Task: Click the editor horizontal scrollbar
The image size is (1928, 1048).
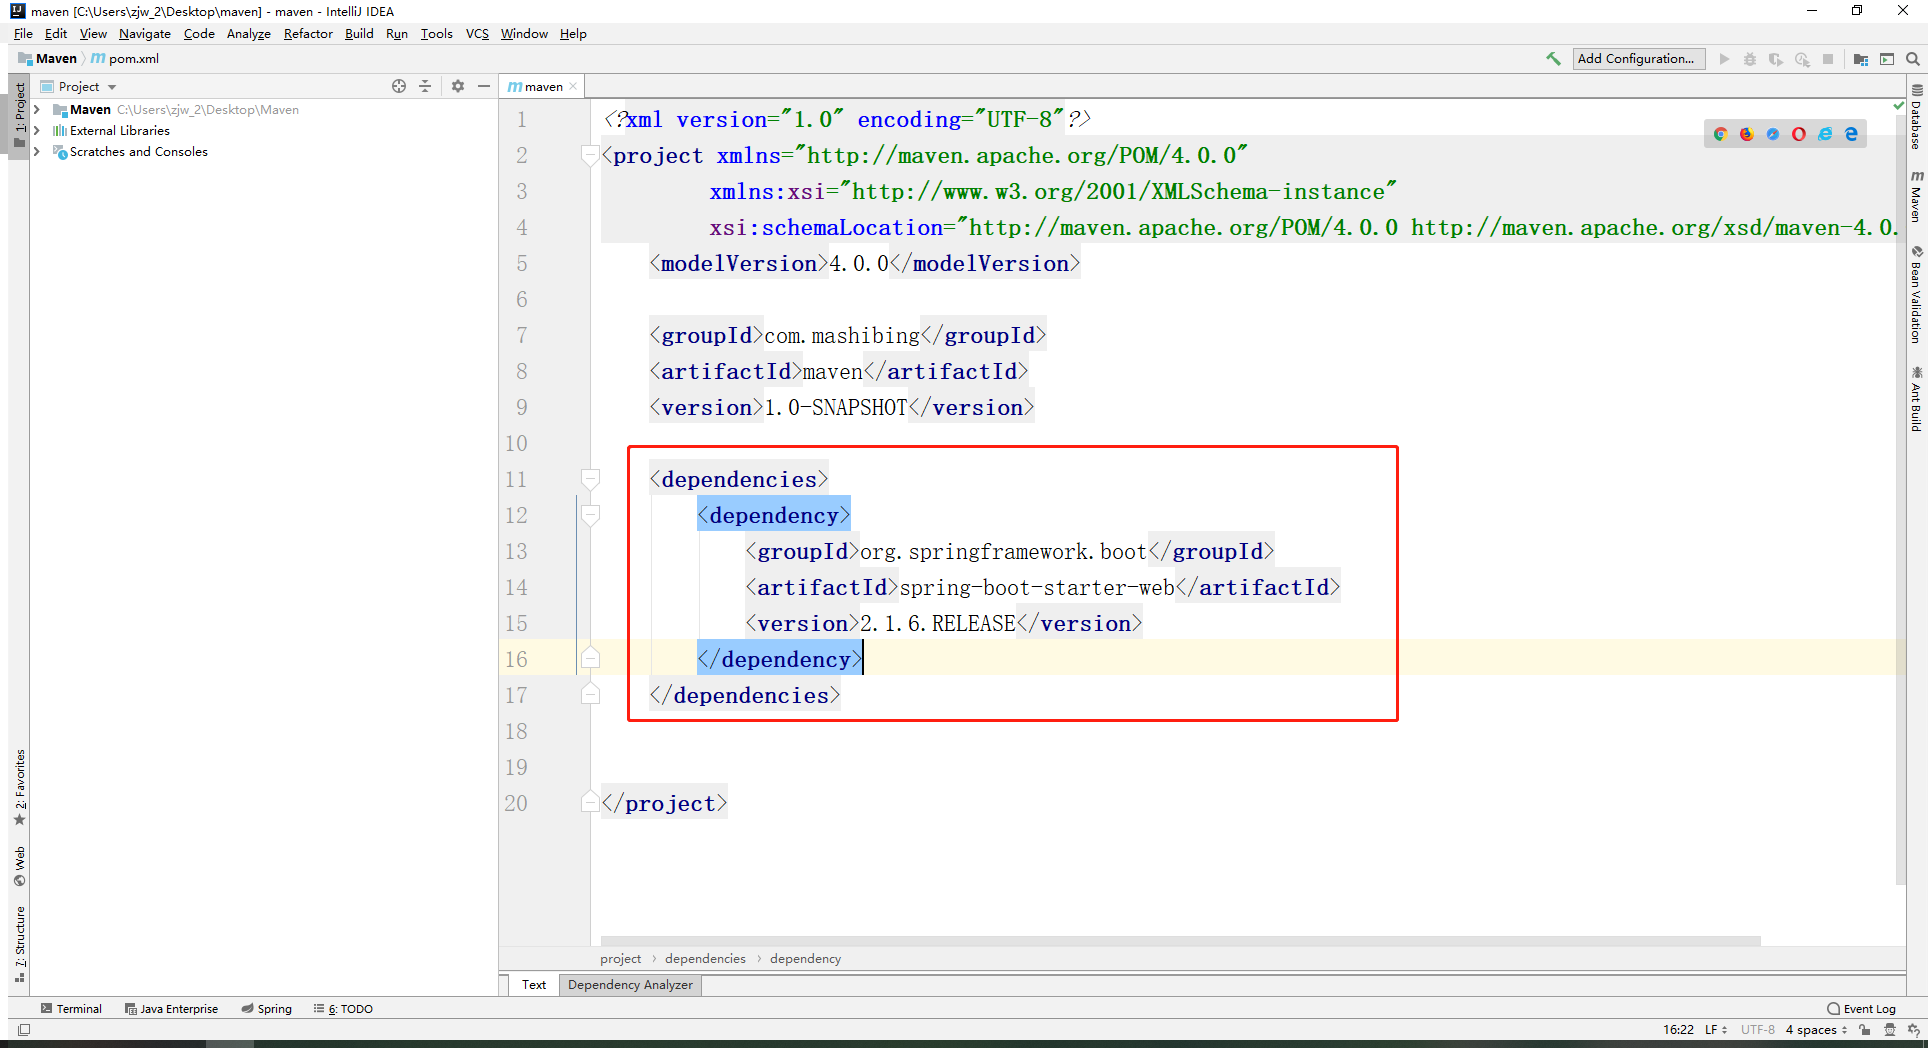Action: click(x=1180, y=941)
